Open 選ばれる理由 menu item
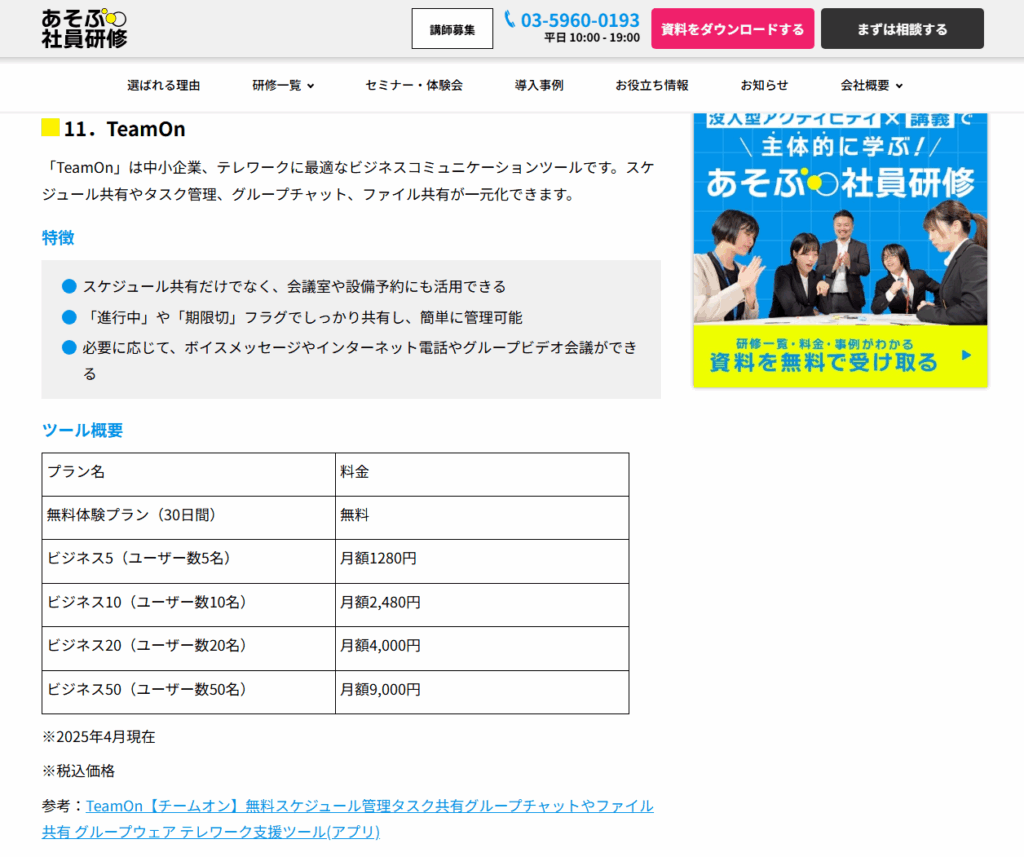 163,86
